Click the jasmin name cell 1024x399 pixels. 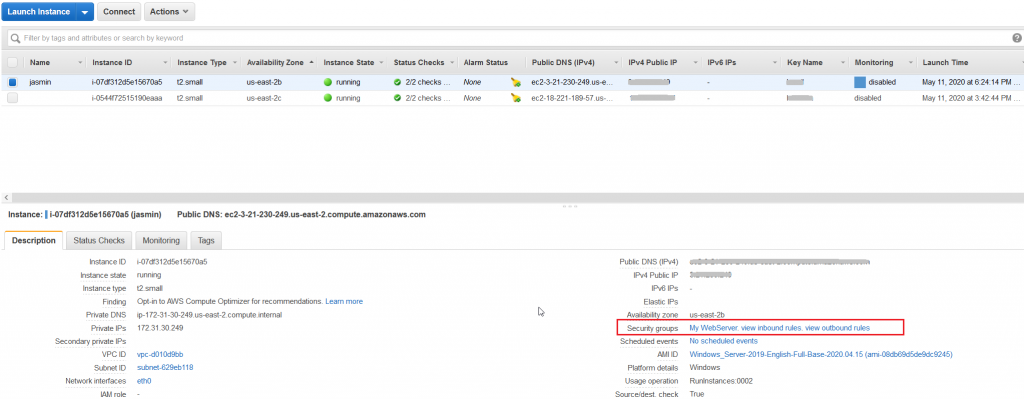coord(40,83)
